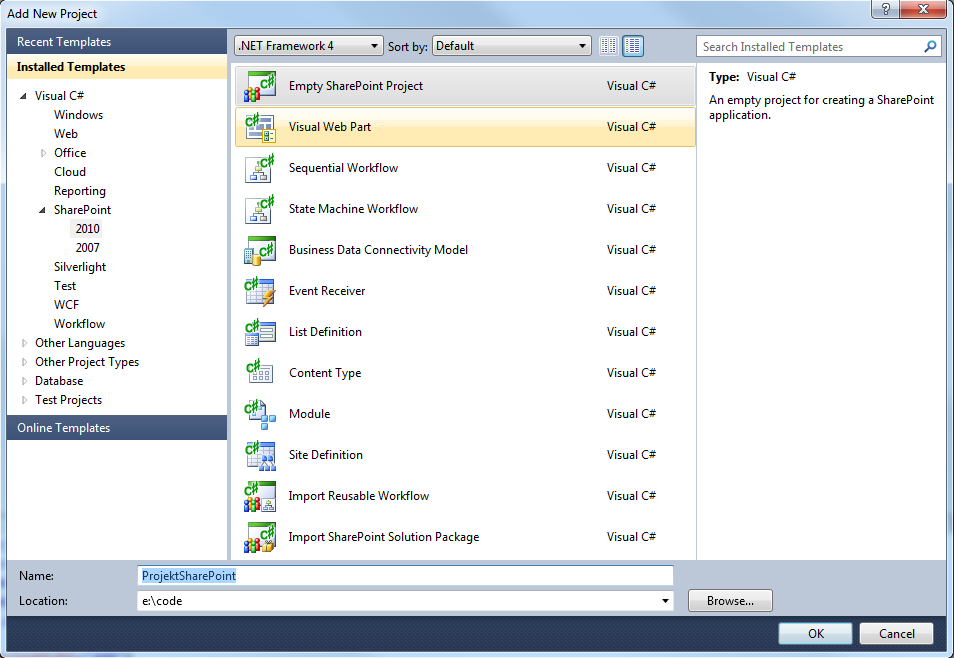This screenshot has height=658, width=954.
Task: Select the Reporting category
Action: coord(80,191)
